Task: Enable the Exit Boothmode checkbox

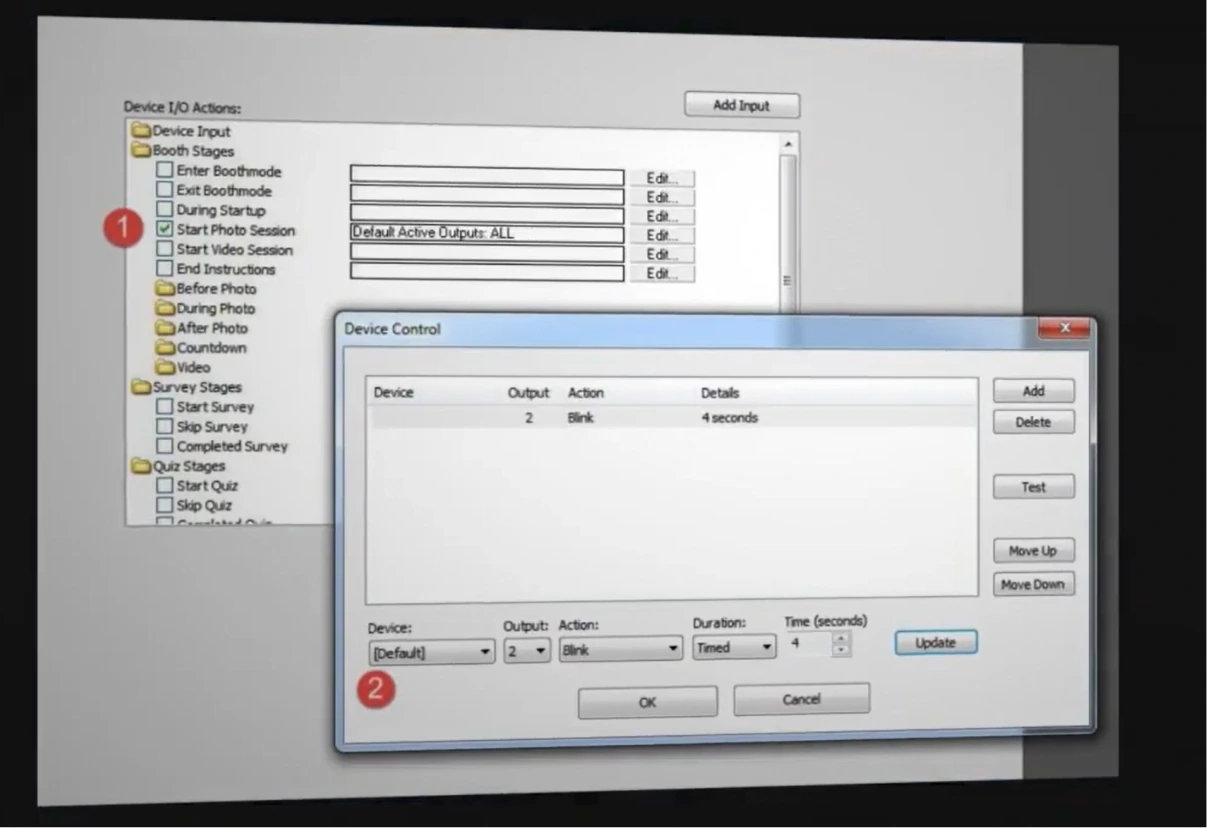Action: [x=165, y=190]
